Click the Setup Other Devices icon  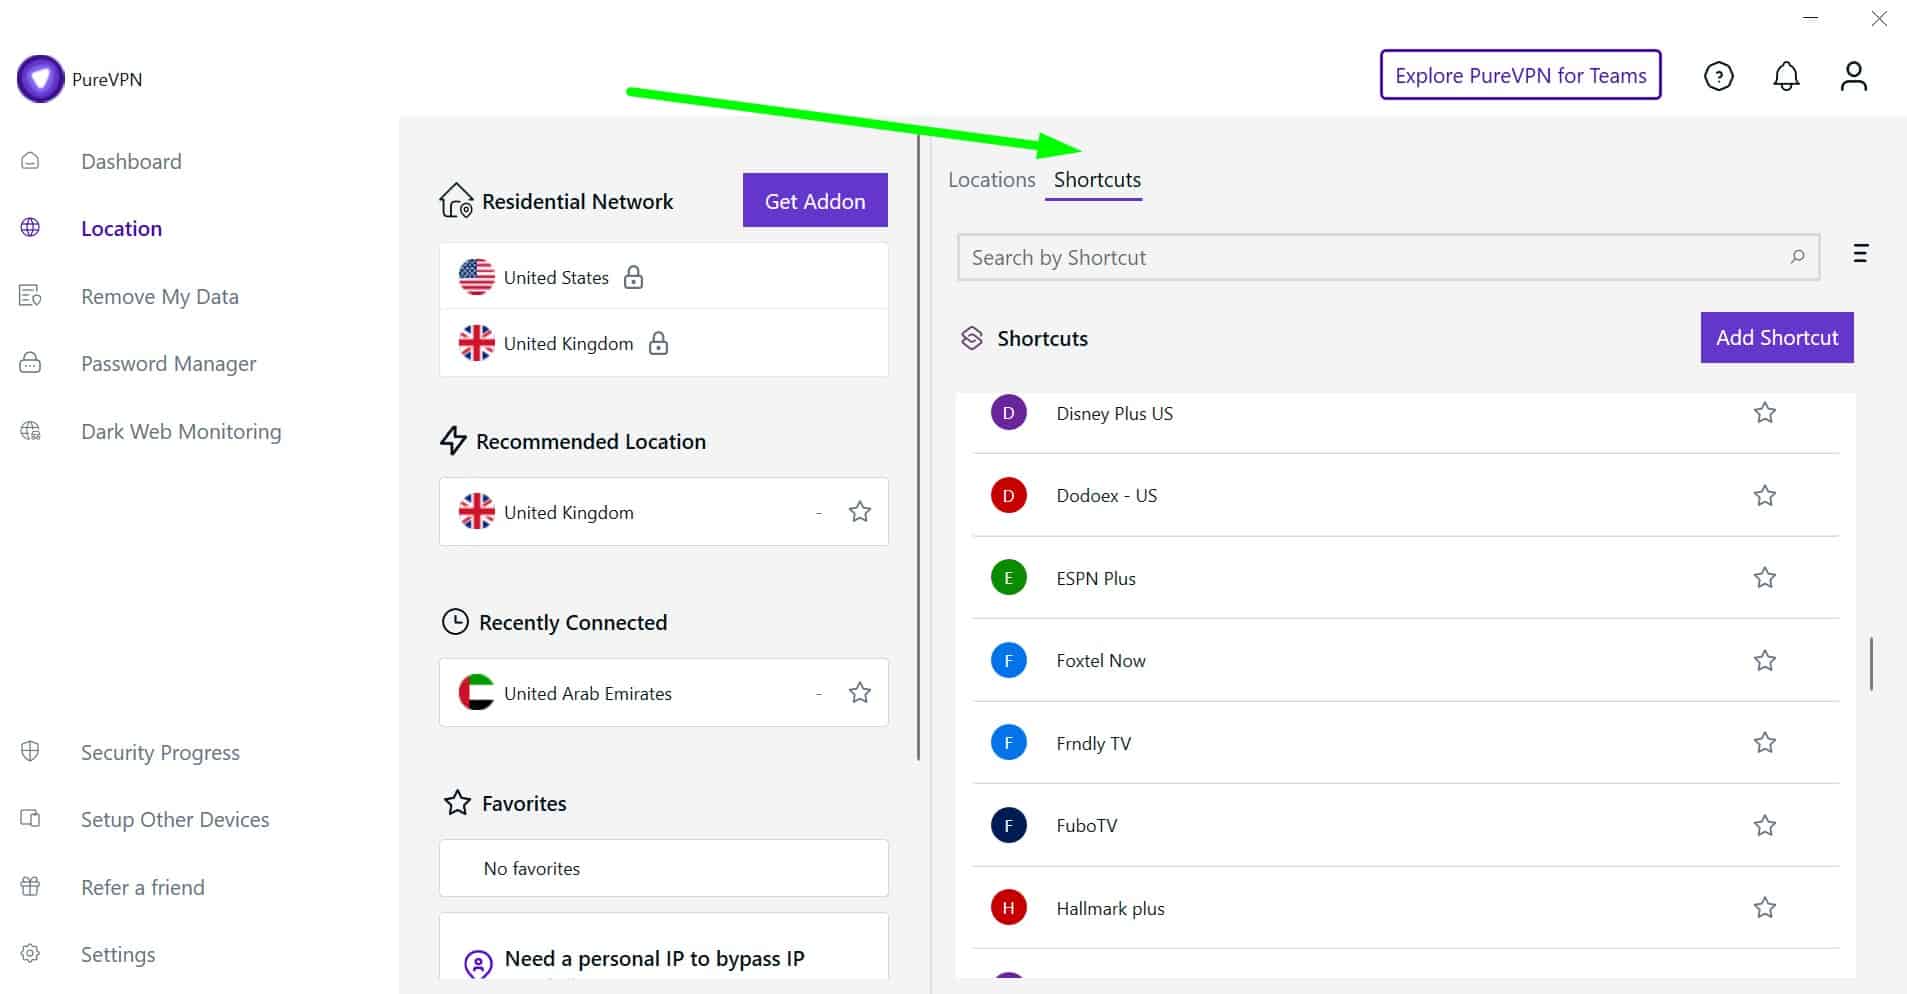[30, 819]
